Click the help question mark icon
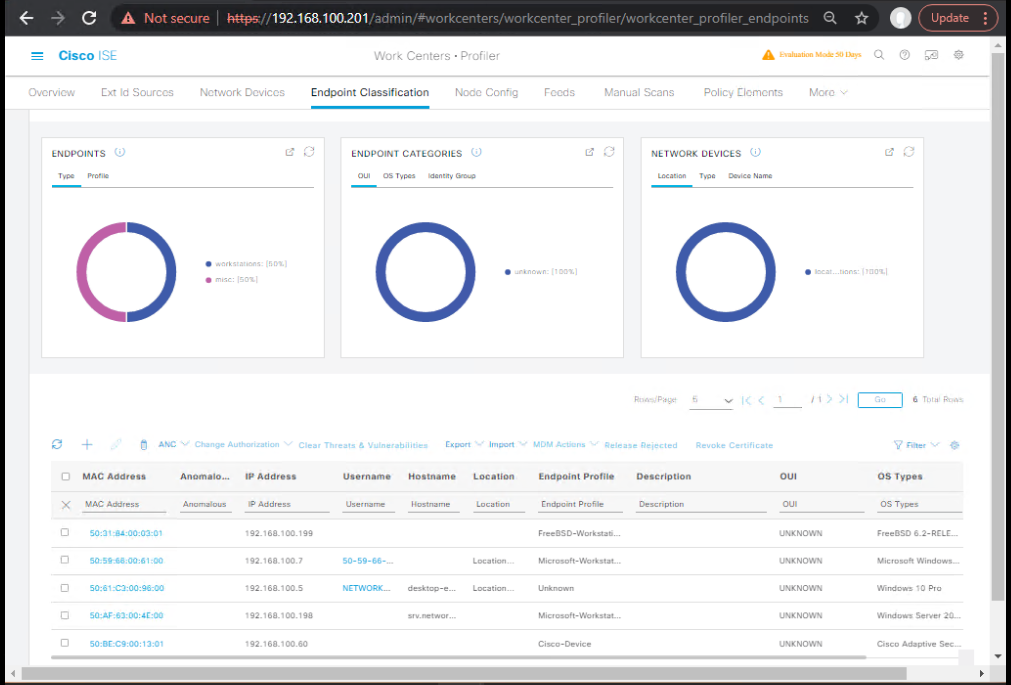Screen dimensions: 1011x685 pos(905,55)
